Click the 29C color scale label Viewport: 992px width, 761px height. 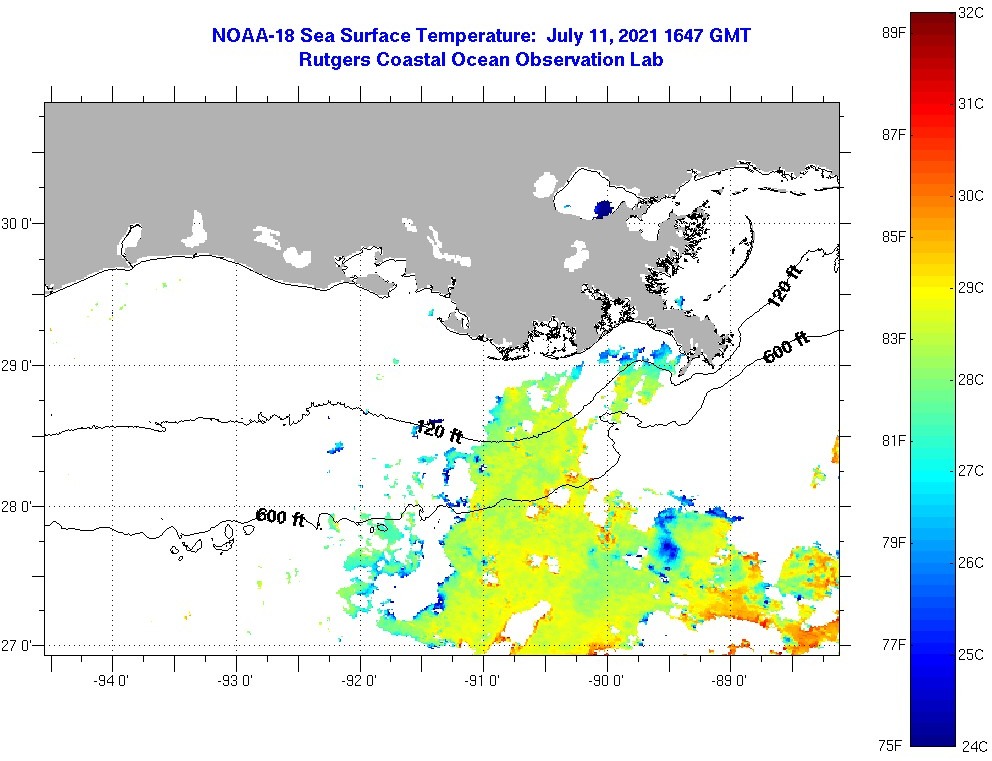pos(970,288)
